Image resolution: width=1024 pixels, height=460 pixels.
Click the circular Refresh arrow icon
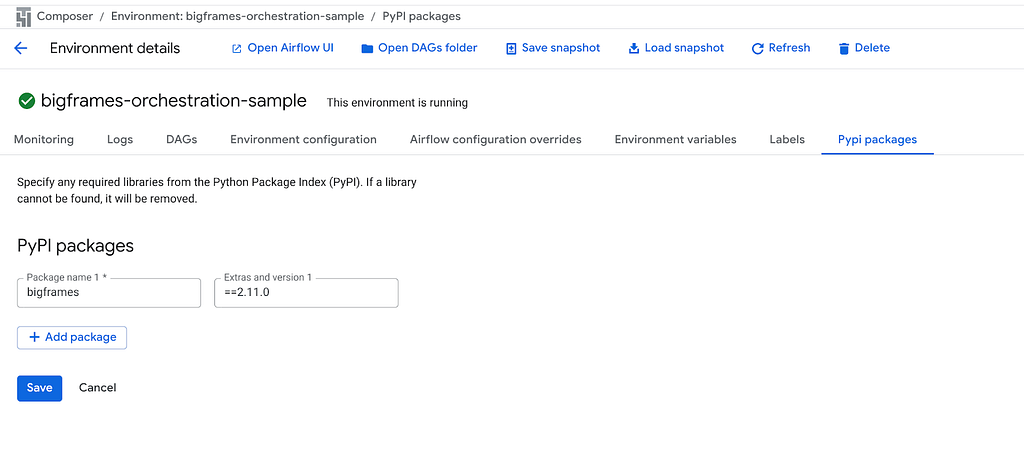pyautogui.click(x=758, y=49)
